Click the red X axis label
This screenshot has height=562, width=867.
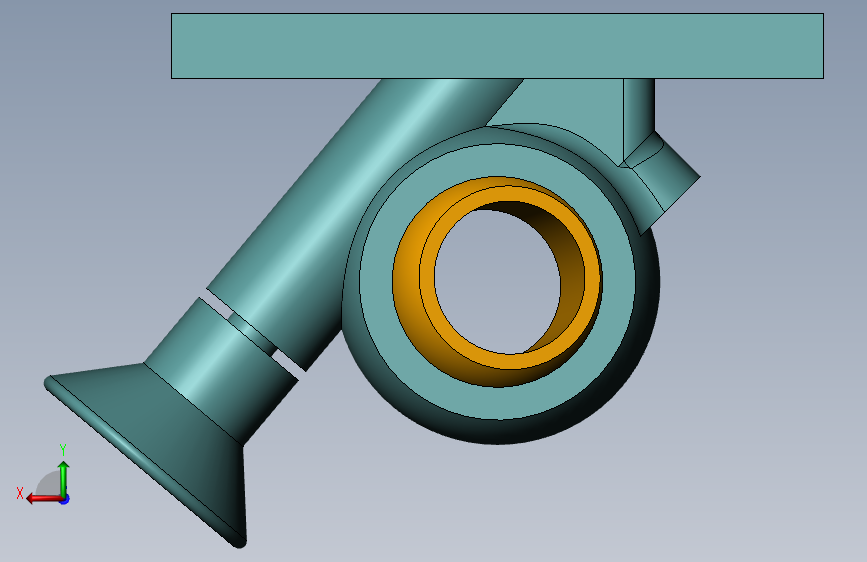(20, 493)
